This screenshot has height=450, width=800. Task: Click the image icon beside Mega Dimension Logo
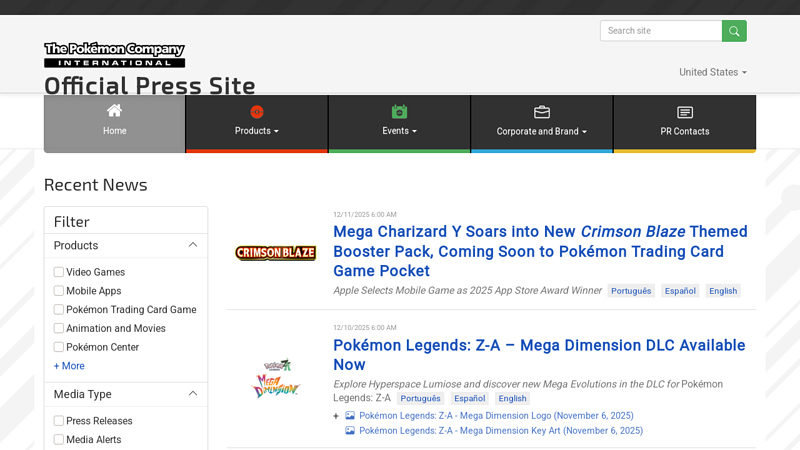pyautogui.click(x=349, y=415)
